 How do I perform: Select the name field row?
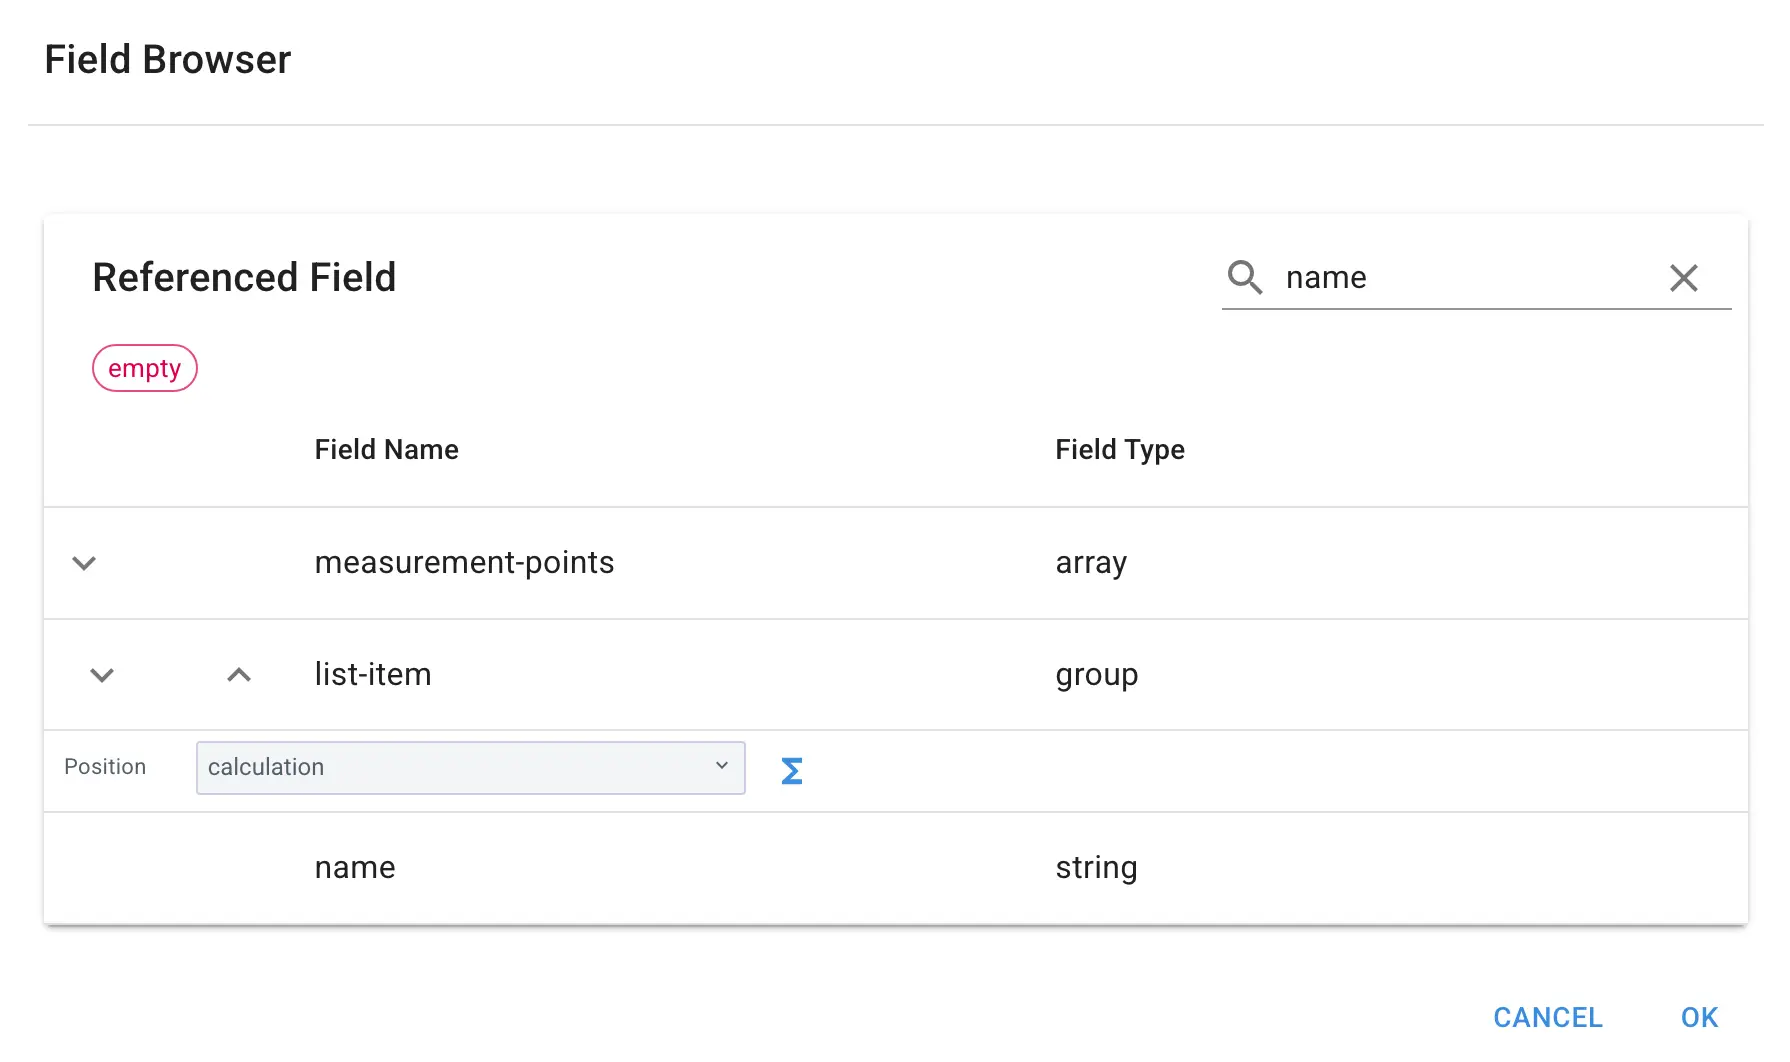355,868
